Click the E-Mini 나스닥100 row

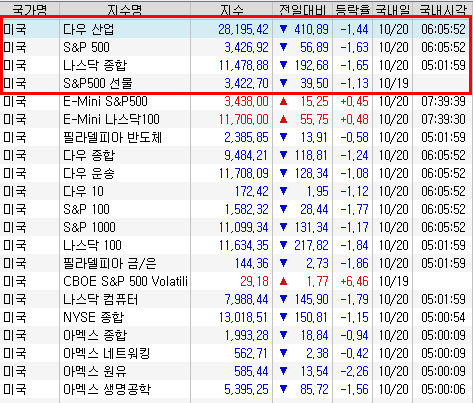coord(236,119)
